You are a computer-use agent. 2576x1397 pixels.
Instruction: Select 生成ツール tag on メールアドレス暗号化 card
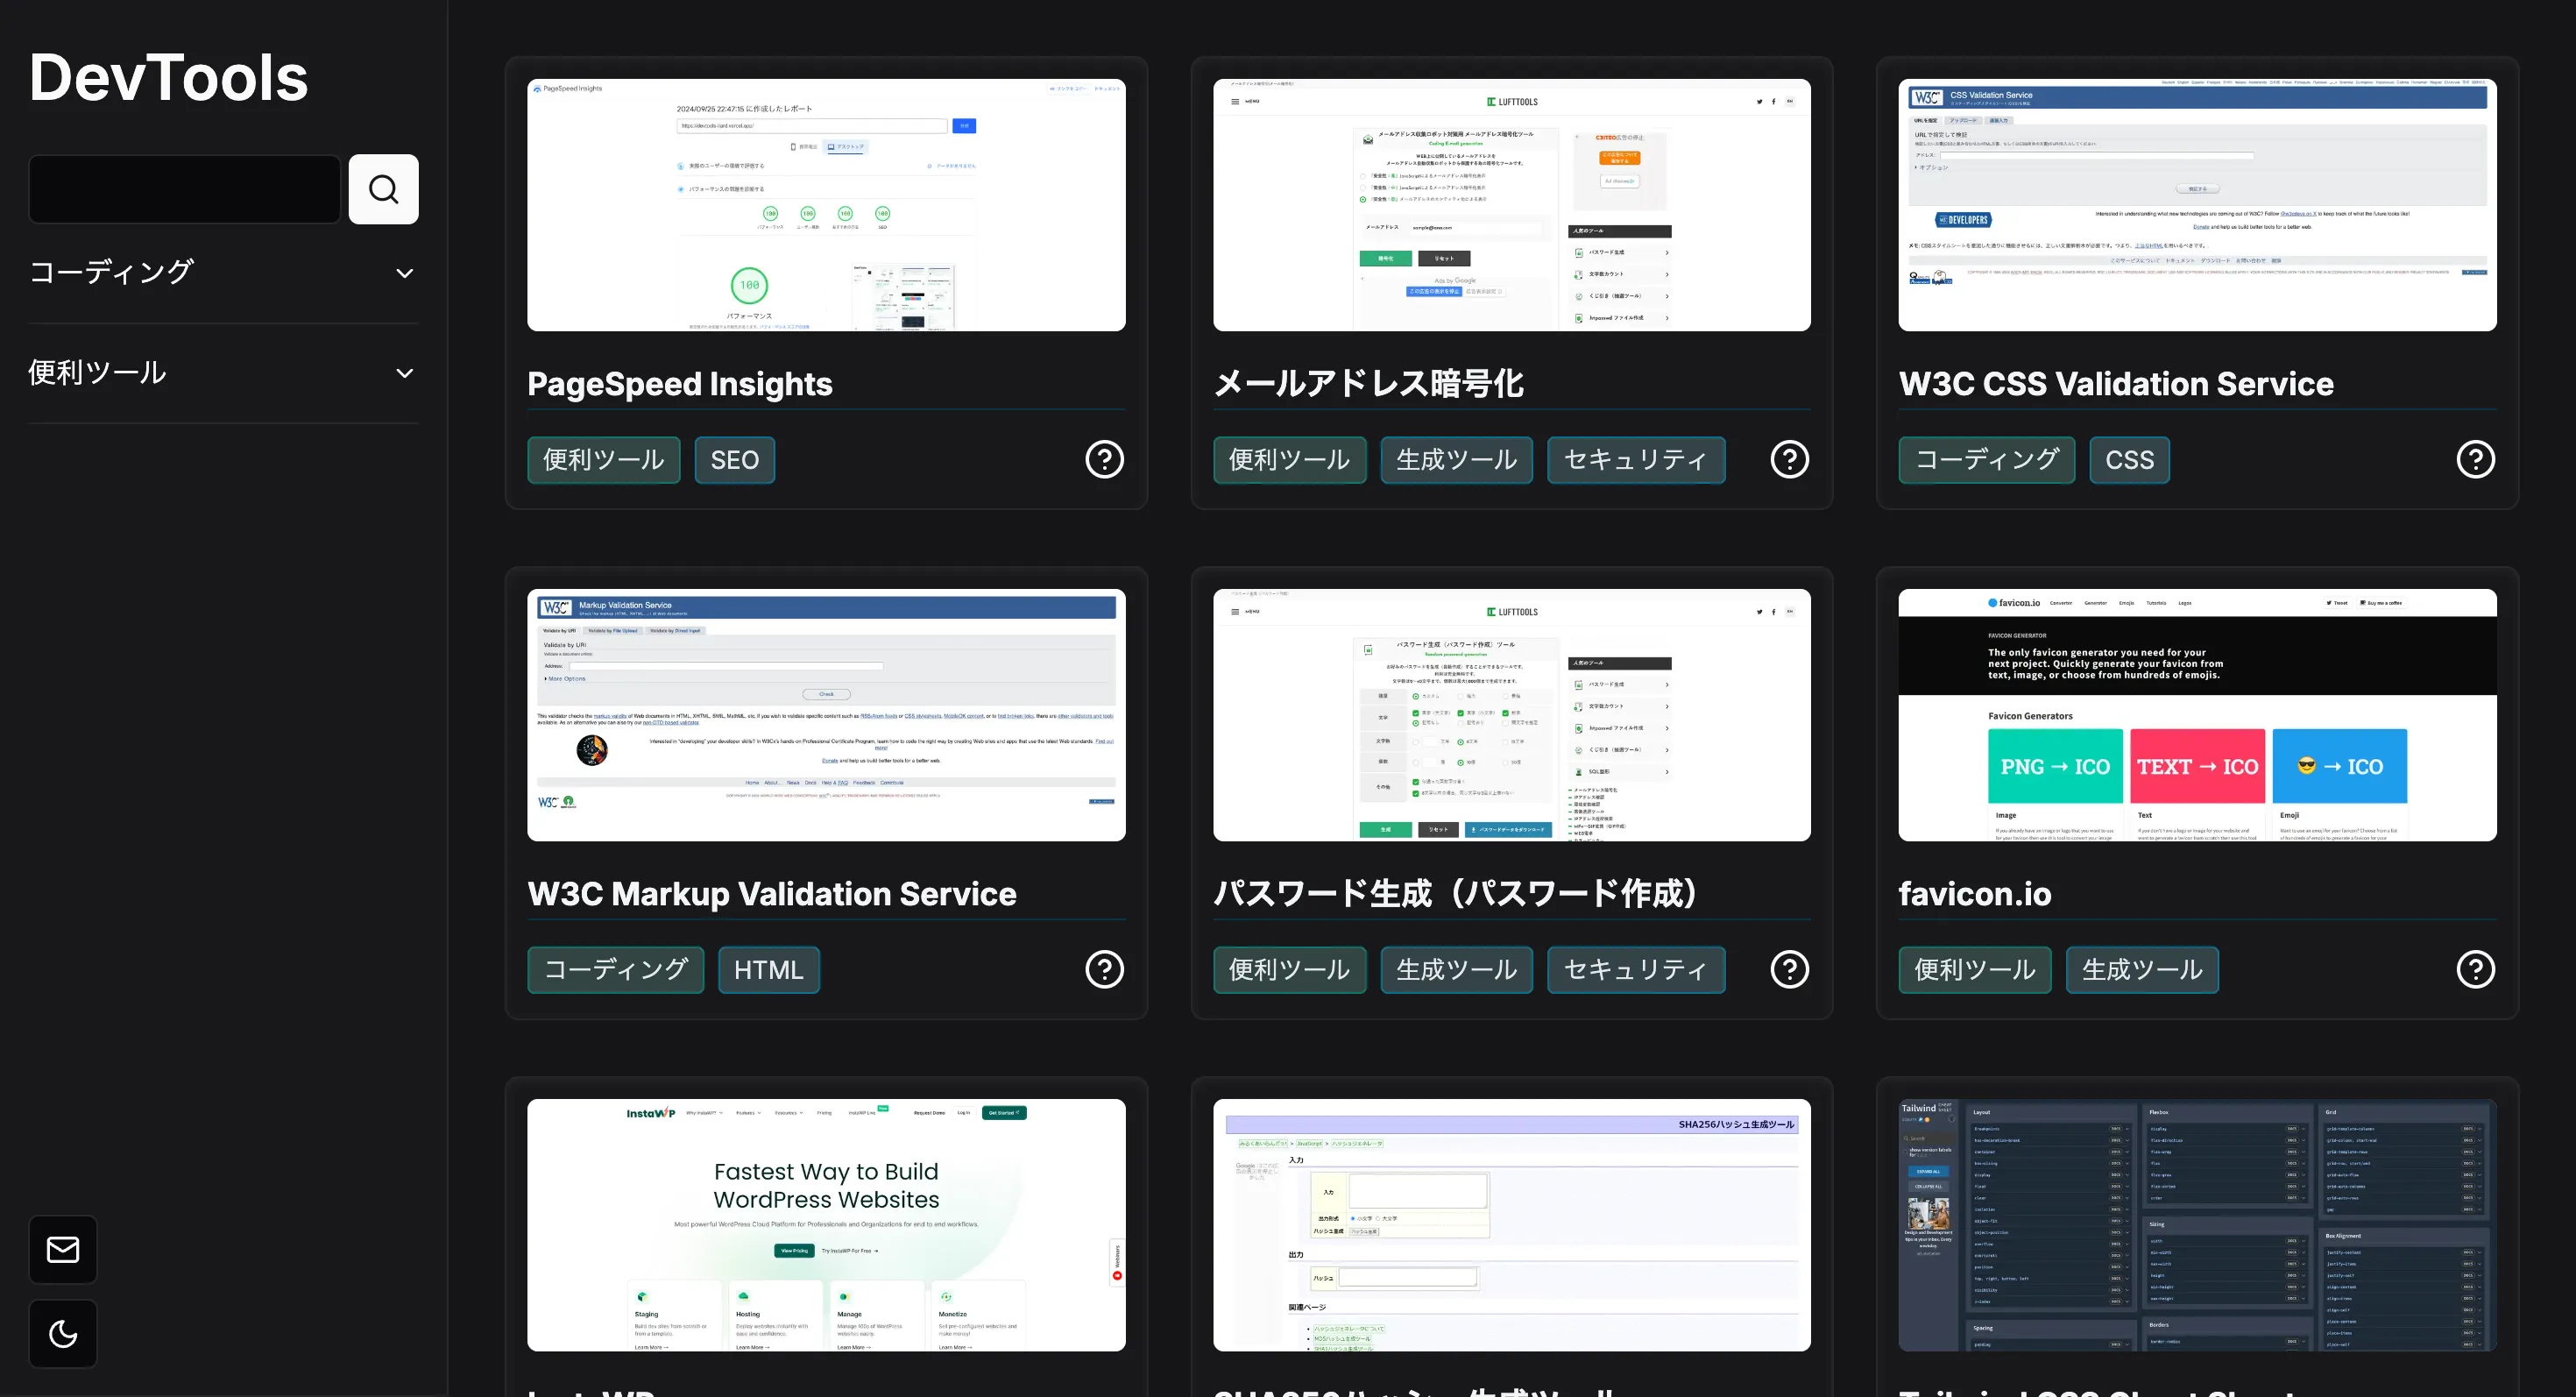point(1457,460)
